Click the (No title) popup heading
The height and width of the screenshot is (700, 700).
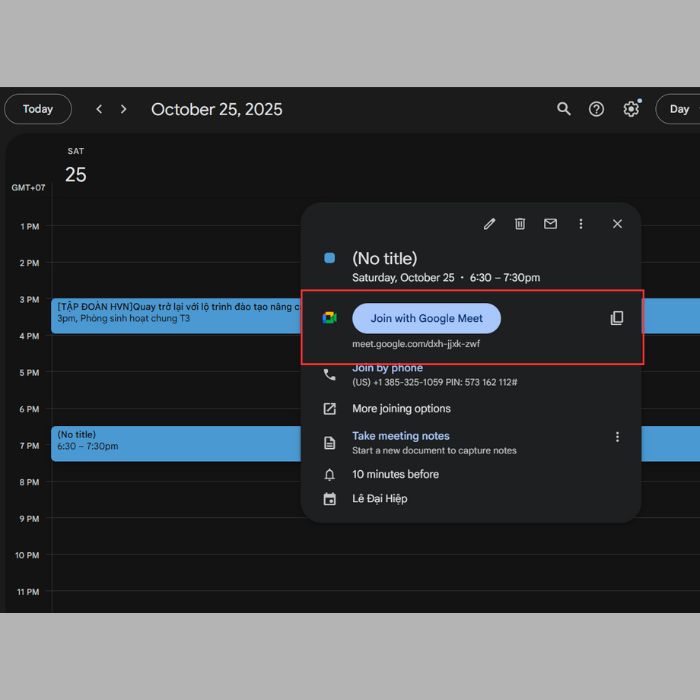(x=384, y=258)
